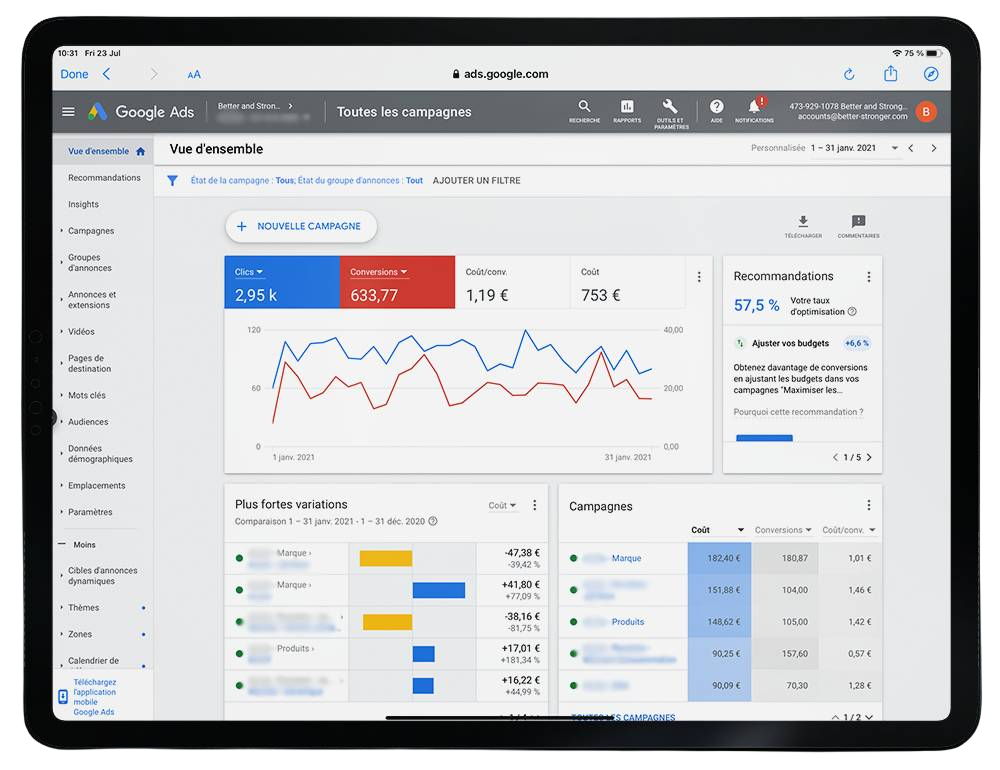Toggle the filter funnel icon
Viewport: 1000px width, 770px height.
pyautogui.click(x=172, y=181)
